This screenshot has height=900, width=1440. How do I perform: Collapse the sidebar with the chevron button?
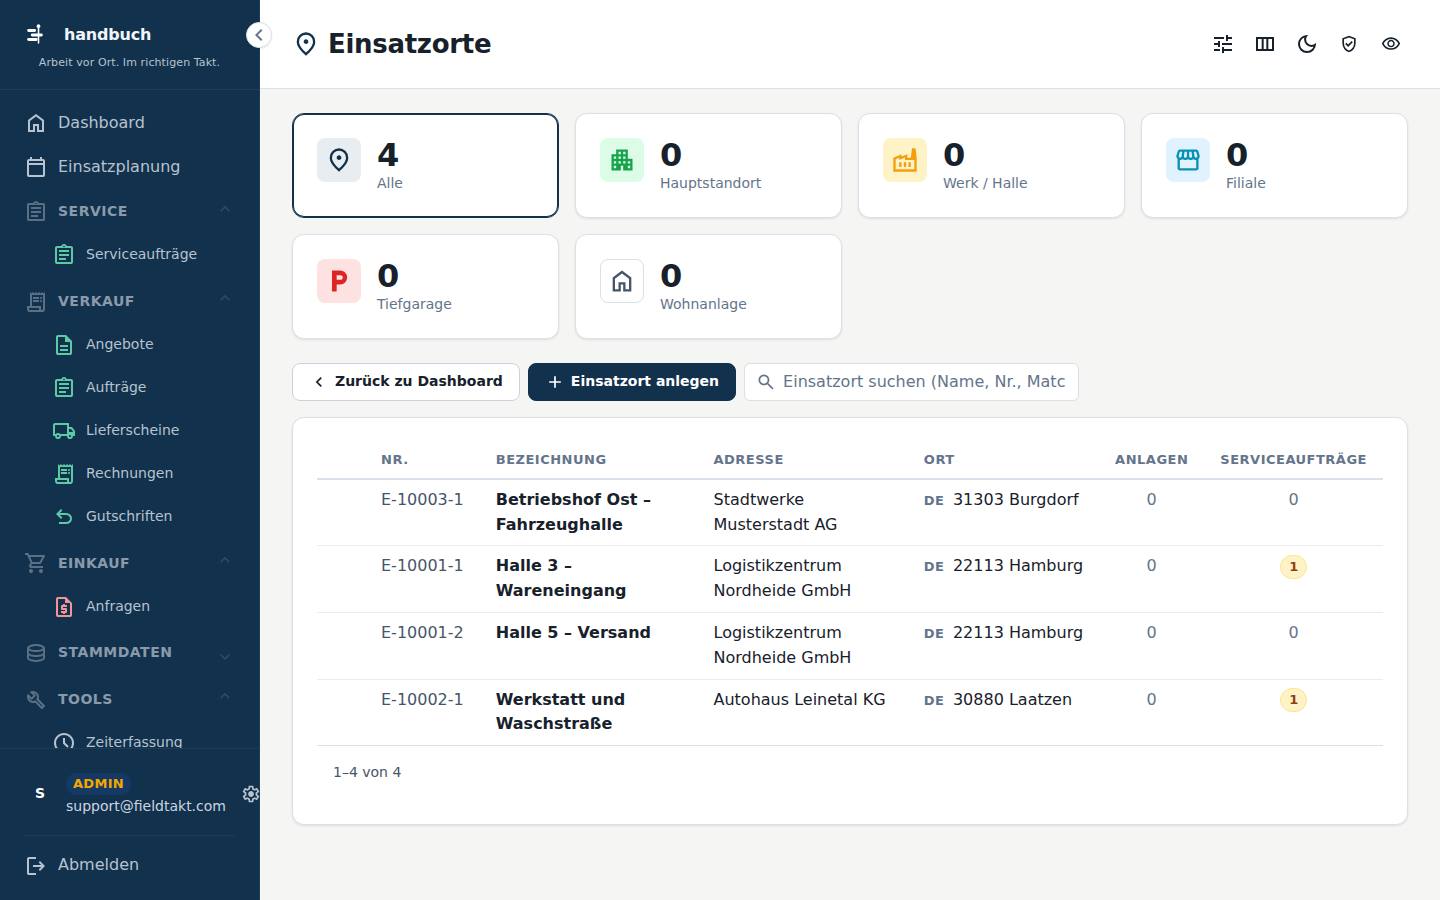[x=258, y=35]
